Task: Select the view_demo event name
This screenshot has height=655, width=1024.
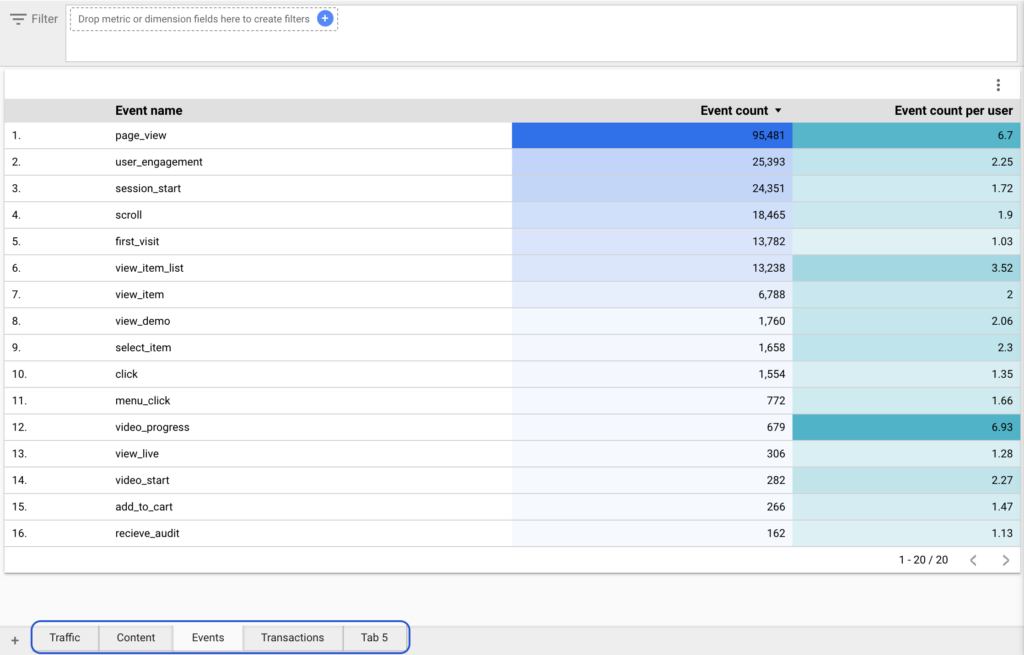Action: (x=142, y=321)
